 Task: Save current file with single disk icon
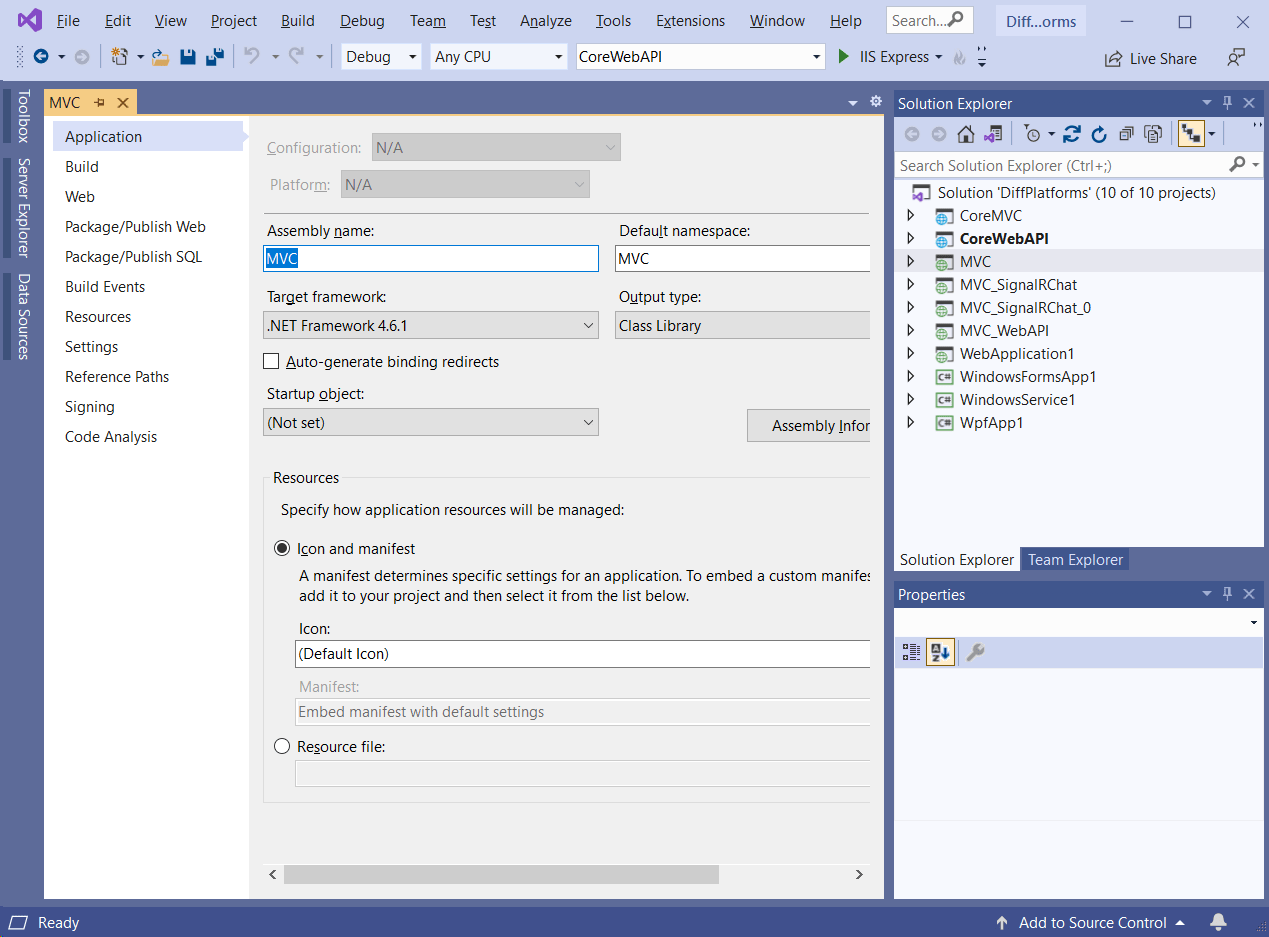(x=187, y=57)
